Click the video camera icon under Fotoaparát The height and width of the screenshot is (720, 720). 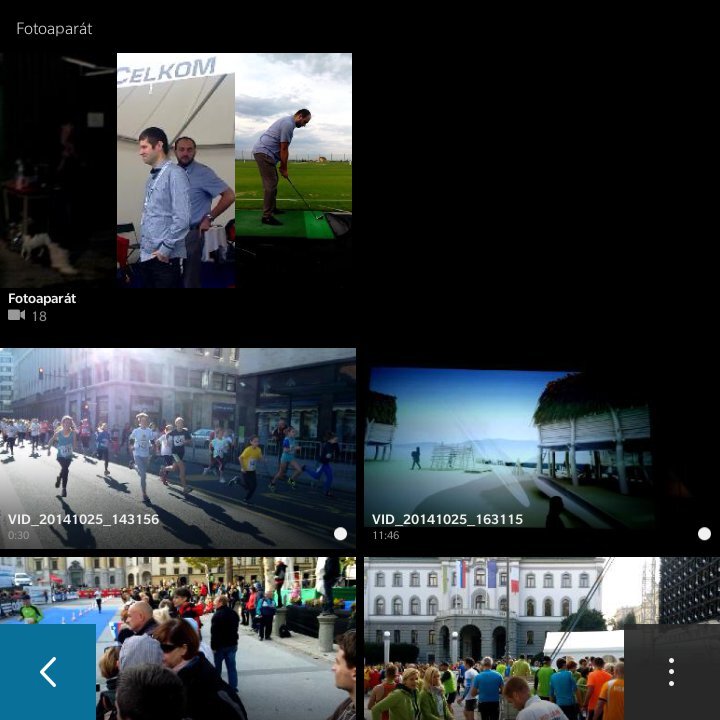[x=16, y=316]
